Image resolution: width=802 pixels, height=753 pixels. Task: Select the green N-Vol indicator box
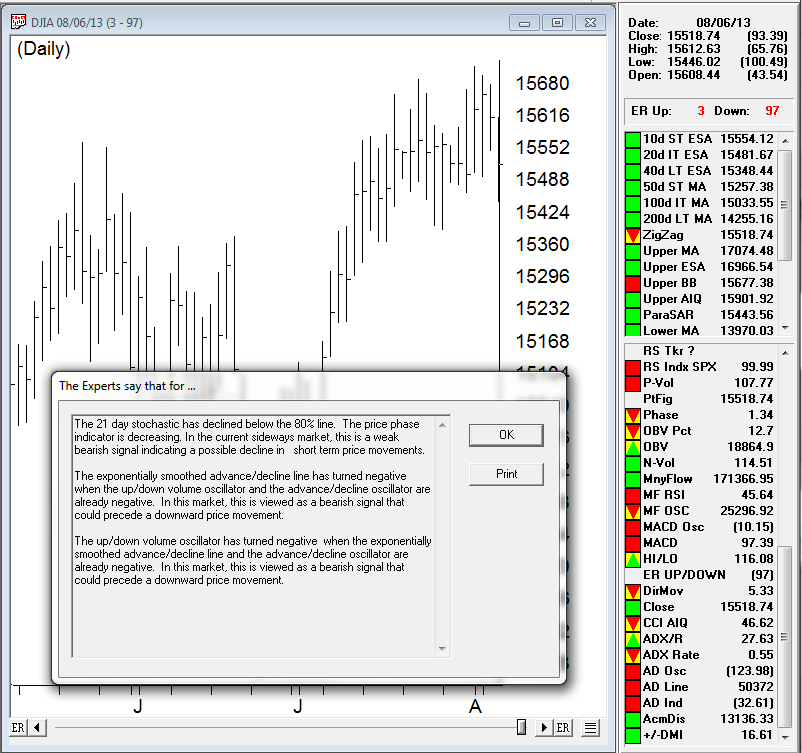pos(633,463)
